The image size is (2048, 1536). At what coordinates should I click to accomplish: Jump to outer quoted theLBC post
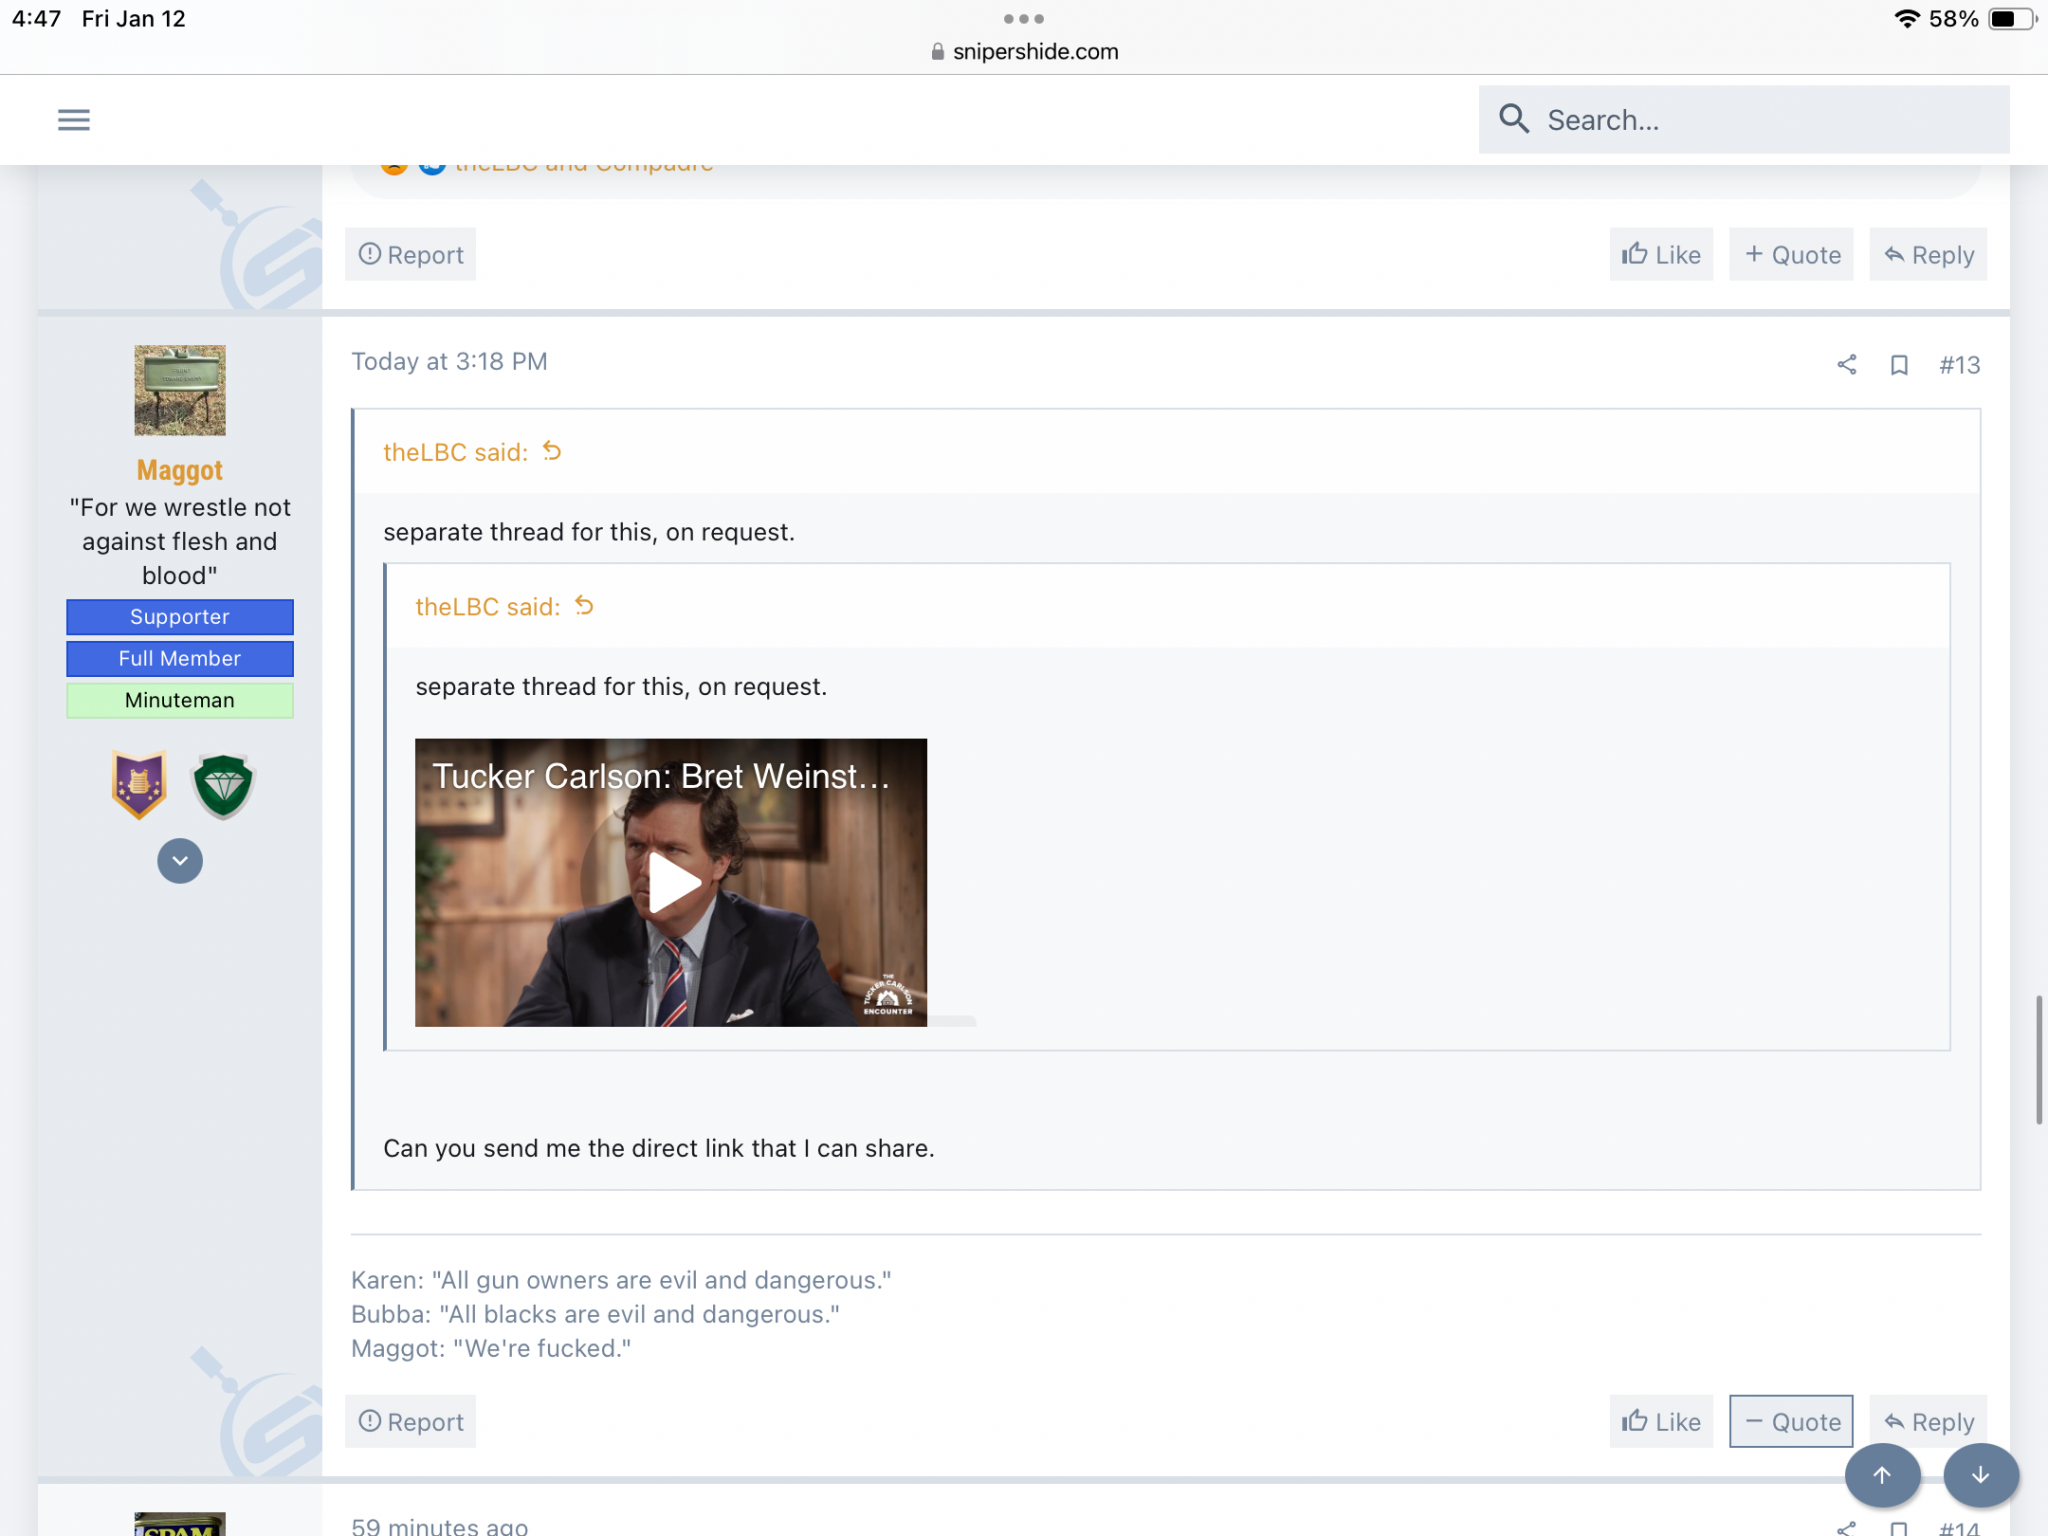(x=455, y=452)
